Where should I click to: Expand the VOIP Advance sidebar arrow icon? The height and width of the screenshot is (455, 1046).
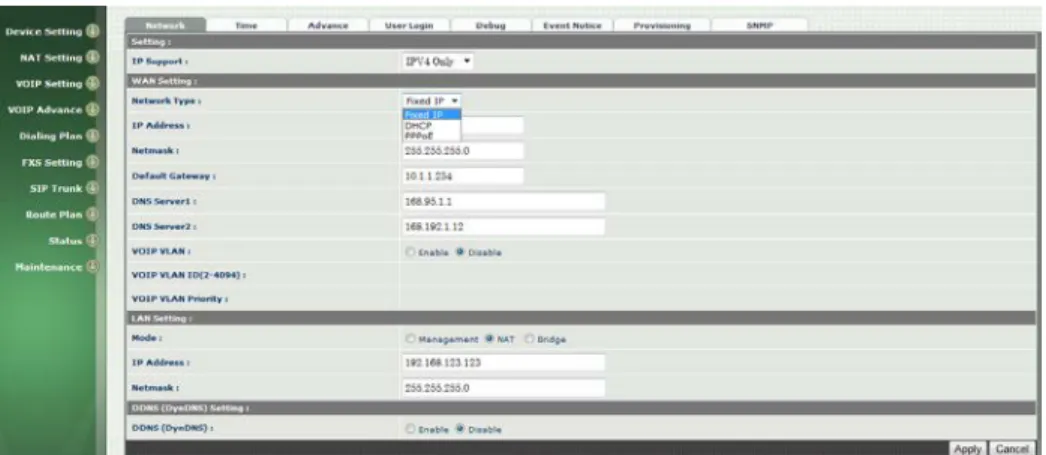[93, 109]
